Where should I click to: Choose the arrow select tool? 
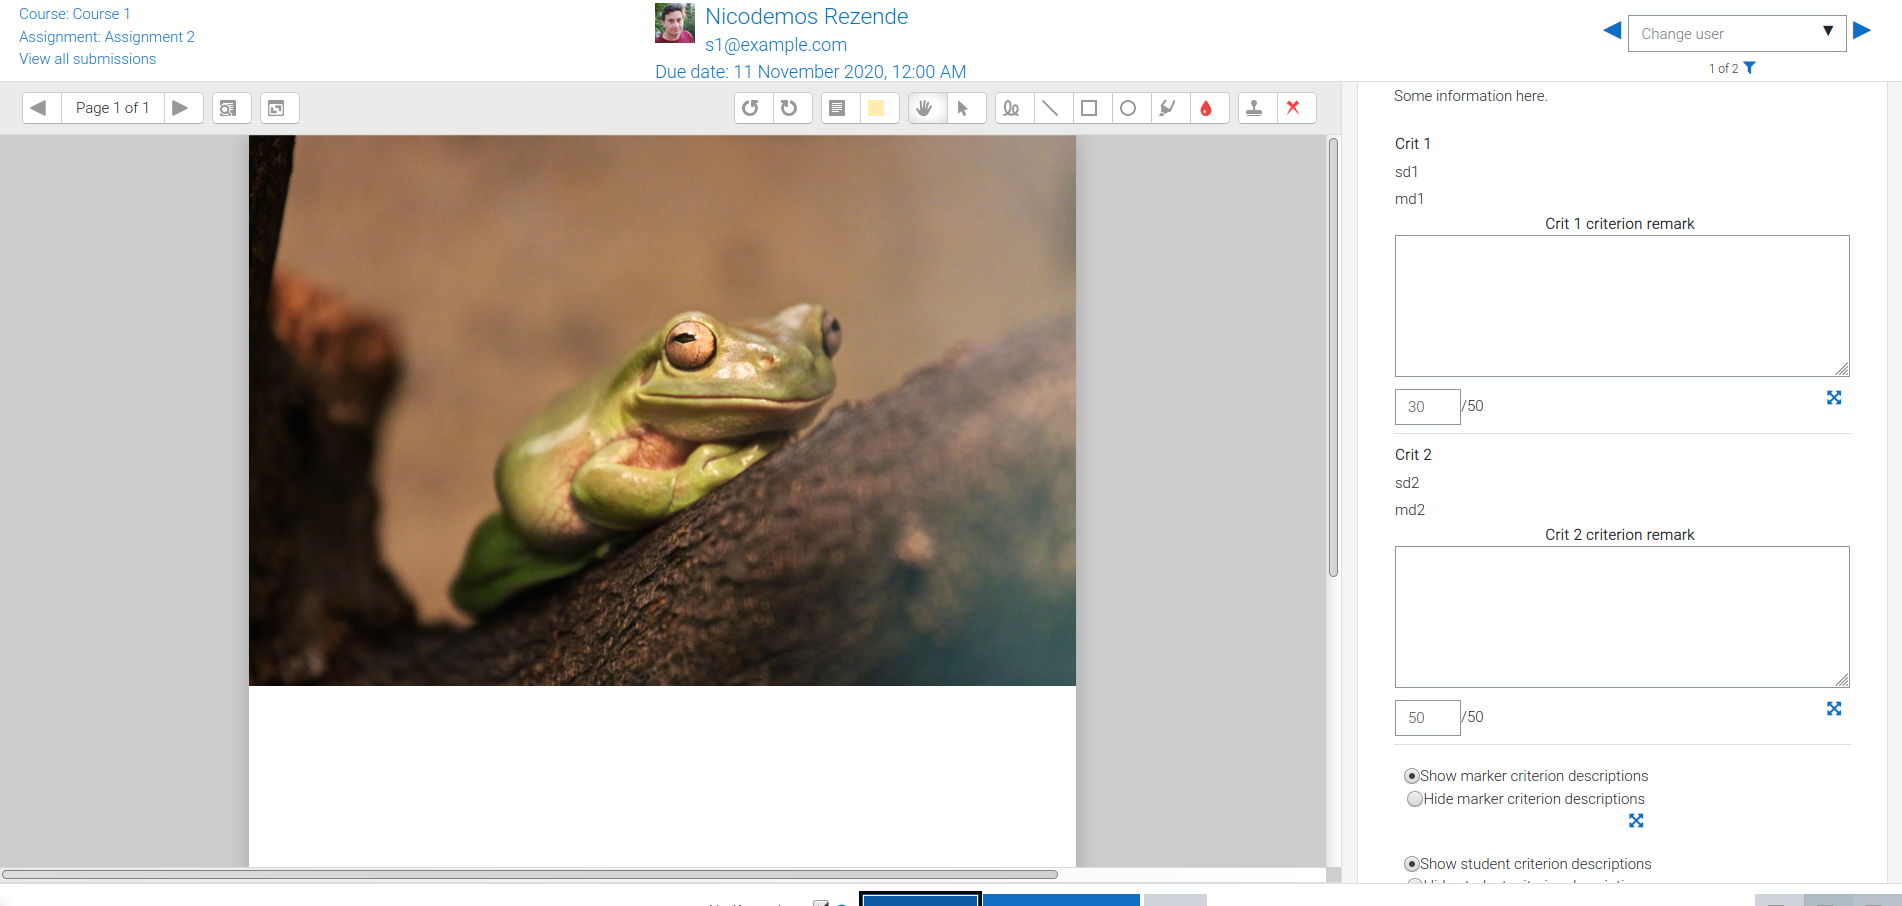point(966,108)
